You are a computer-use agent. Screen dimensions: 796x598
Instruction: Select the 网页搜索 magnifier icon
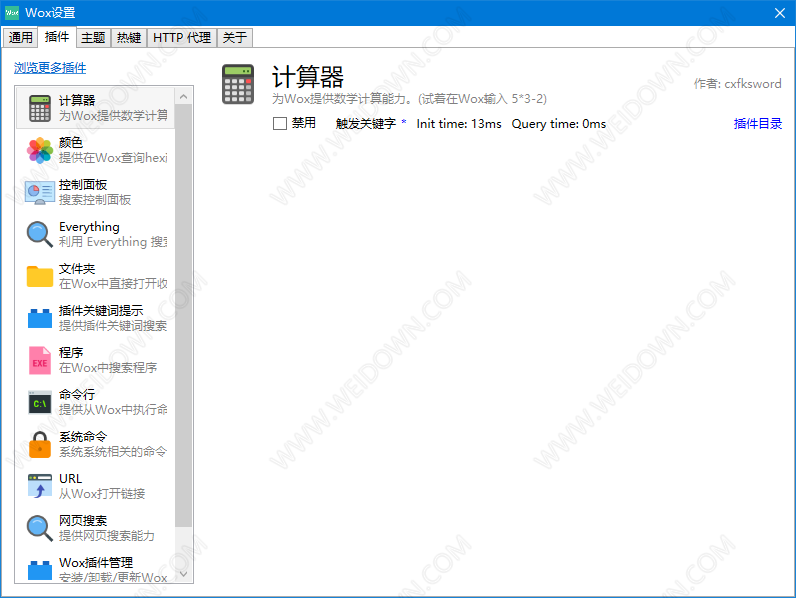40,528
